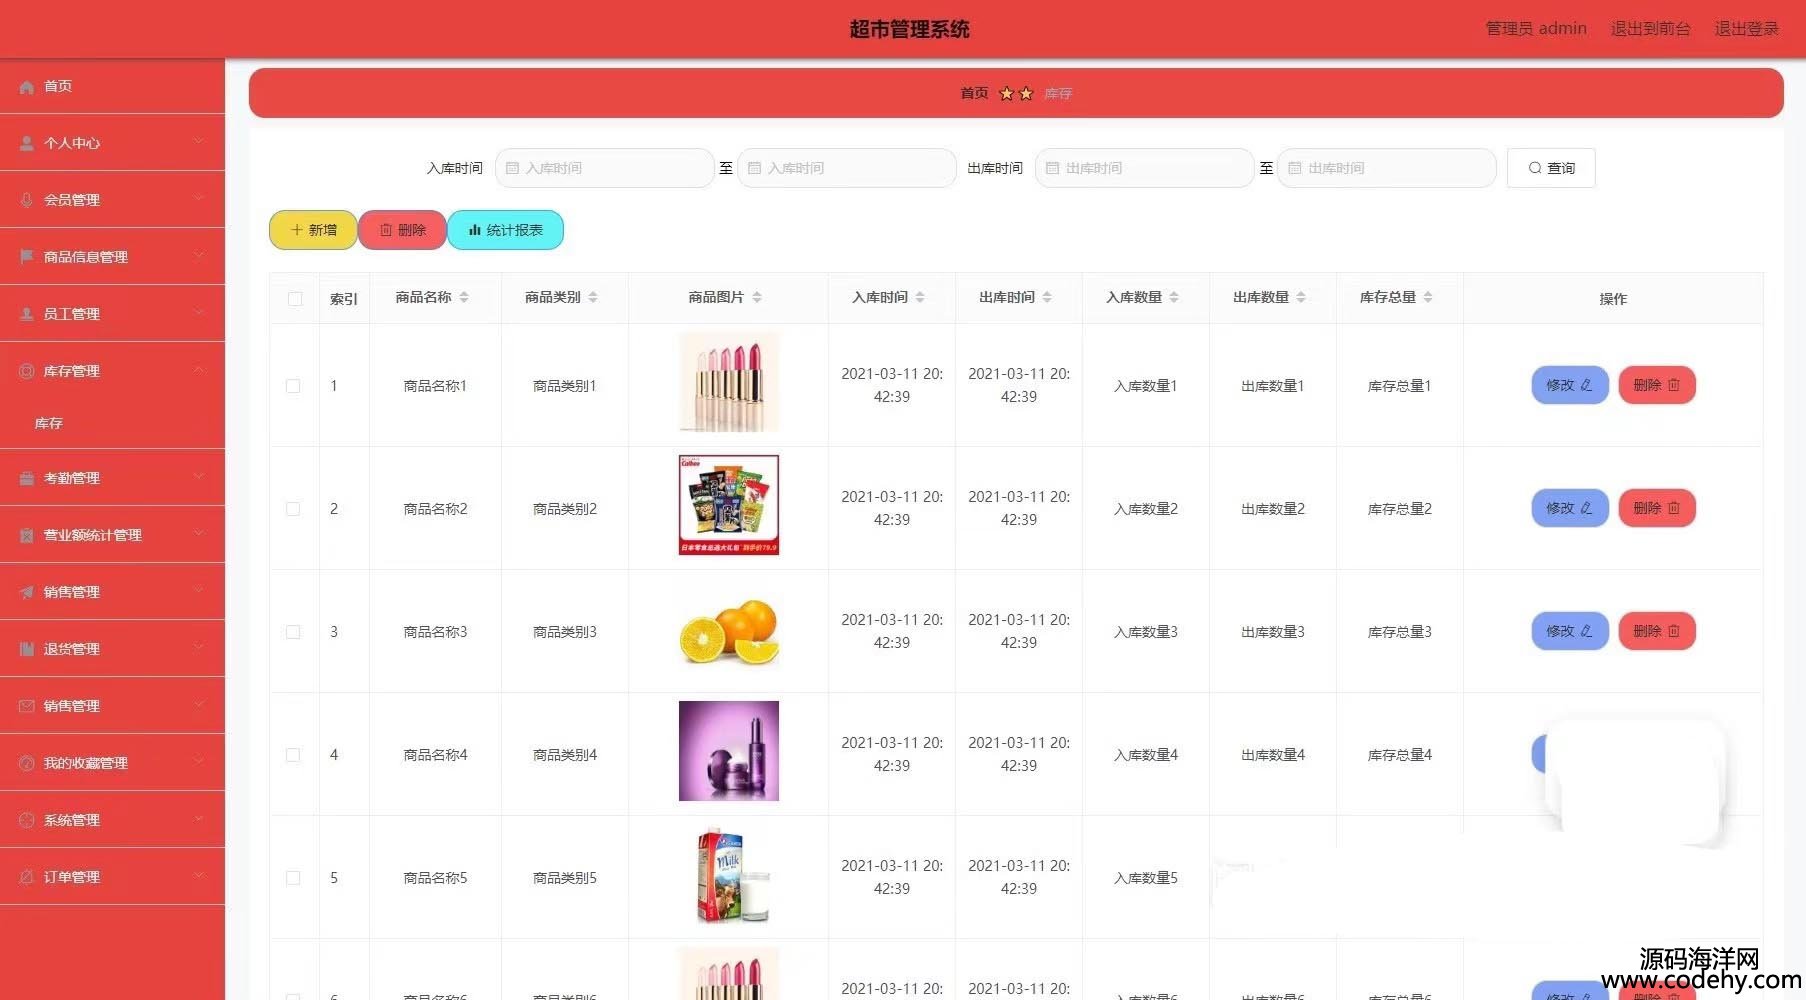Sort by 出库时间 column arrows
This screenshot has width=1806, height=1000.
click(1047, 297)
